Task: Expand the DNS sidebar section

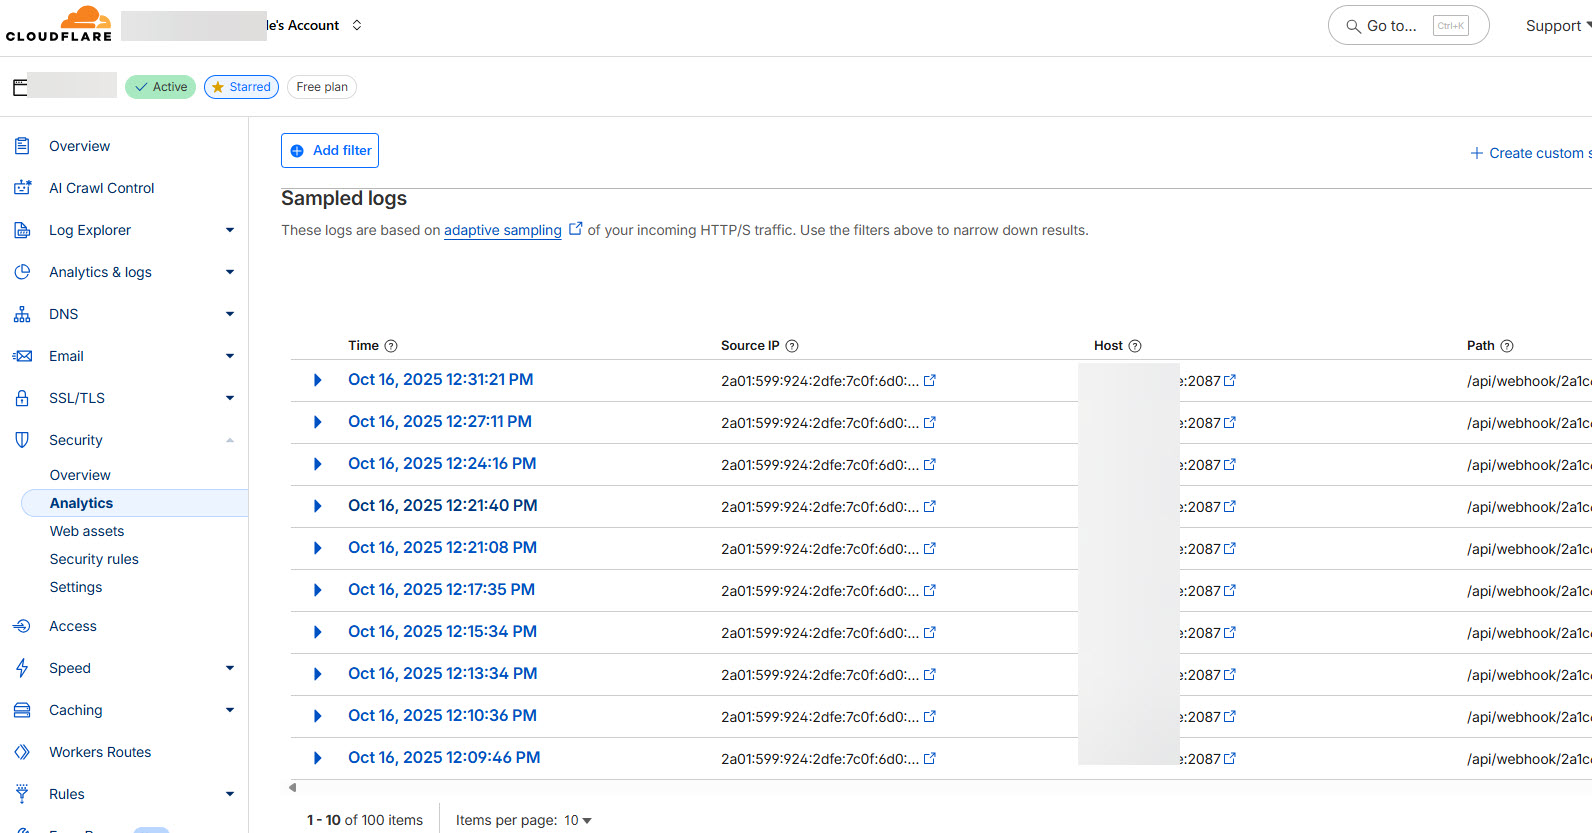Action: pyautogui.click(x=229, y=314)
